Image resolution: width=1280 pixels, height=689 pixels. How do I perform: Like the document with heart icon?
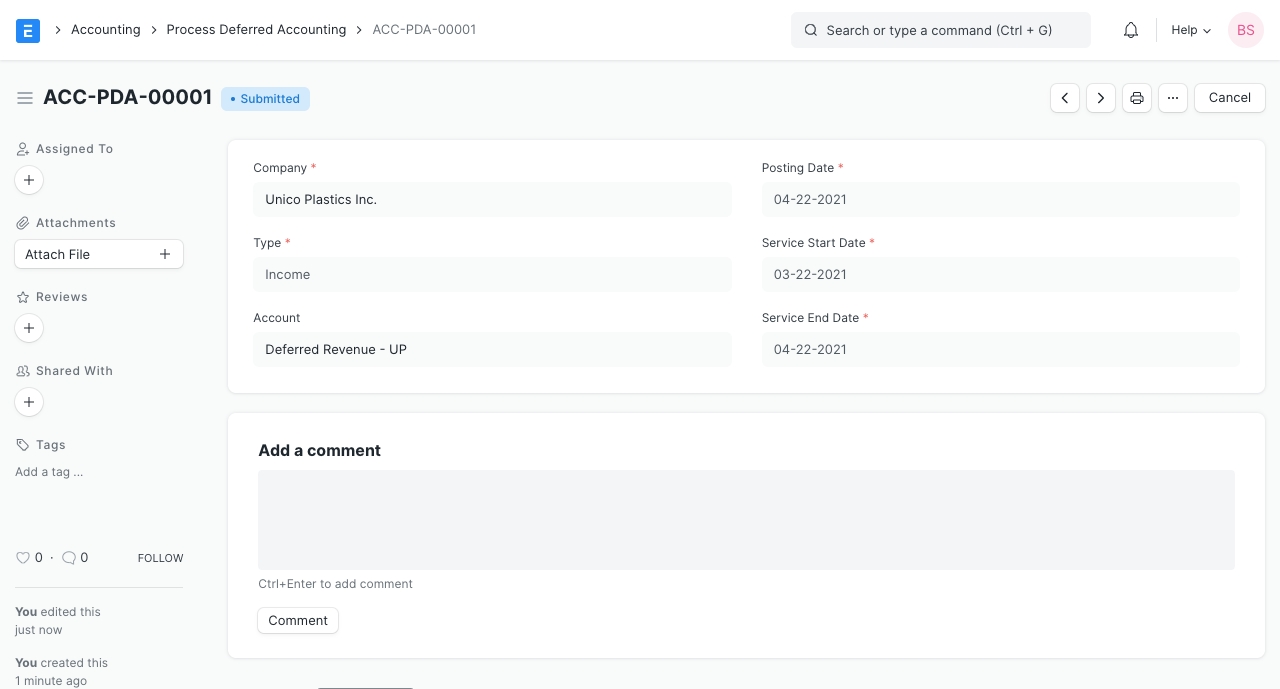[23, 558]
